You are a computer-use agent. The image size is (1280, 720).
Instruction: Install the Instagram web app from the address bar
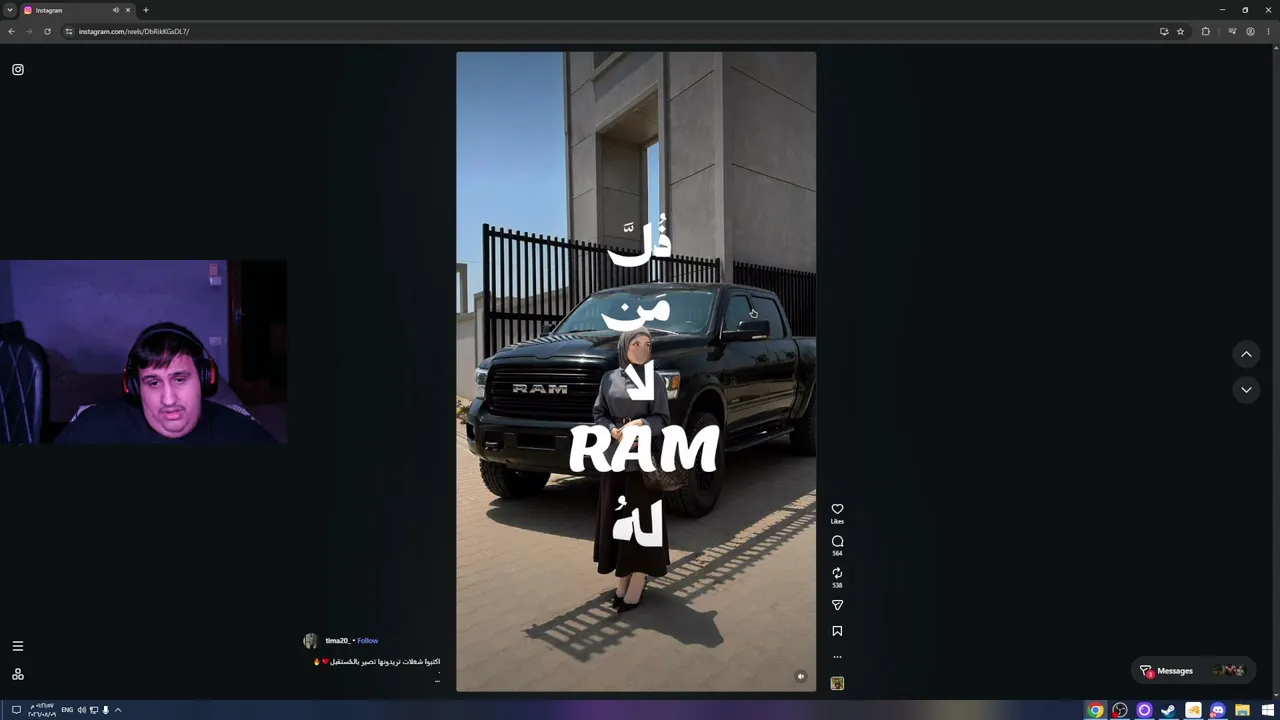coord(1164,31)
